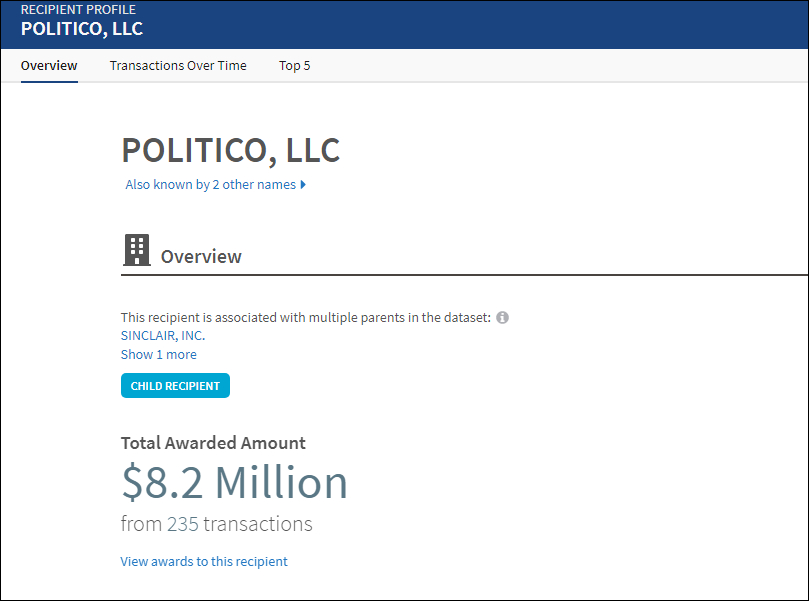Show 1 more parent recipient

tap(159, 355)
